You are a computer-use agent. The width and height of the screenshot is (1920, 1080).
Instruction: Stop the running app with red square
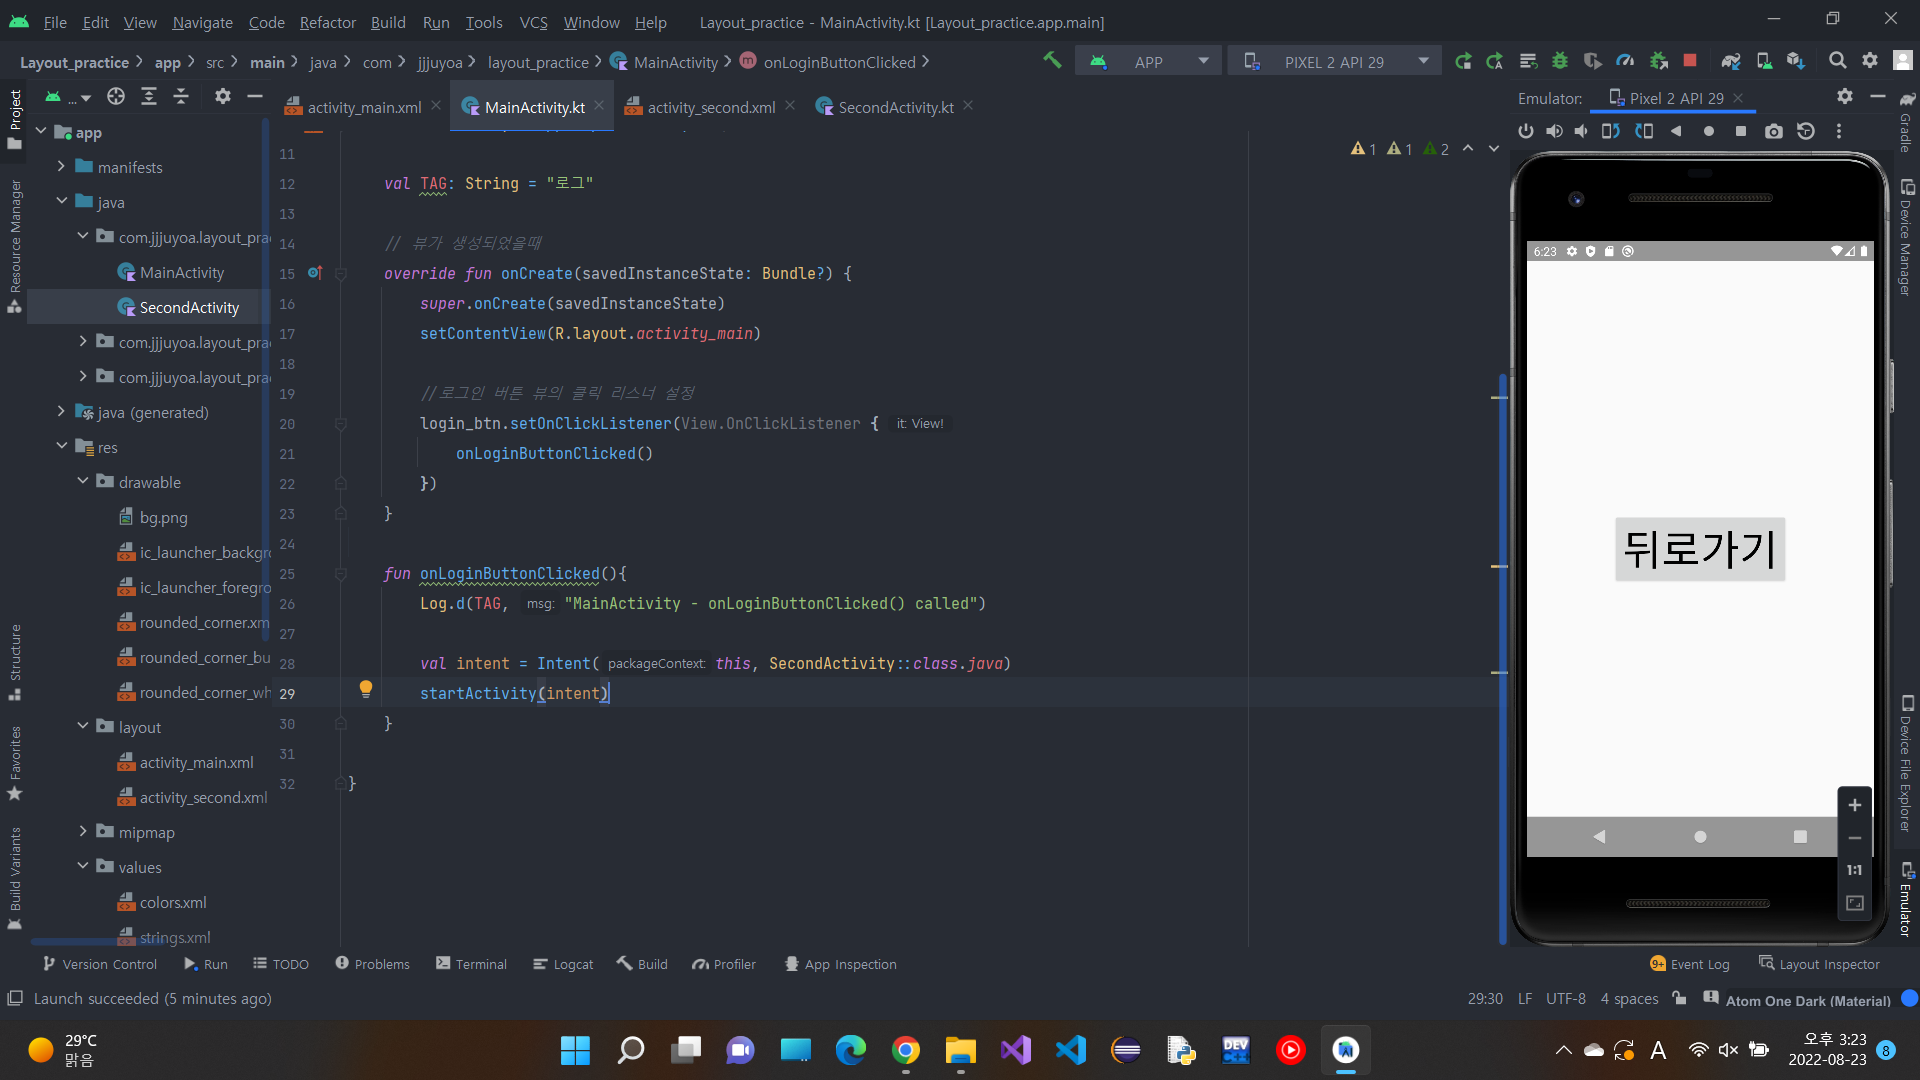[1690, 61]
